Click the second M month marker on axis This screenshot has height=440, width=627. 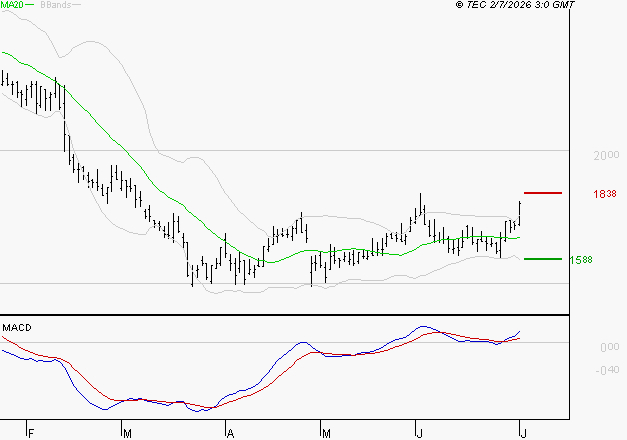[326, 434]
